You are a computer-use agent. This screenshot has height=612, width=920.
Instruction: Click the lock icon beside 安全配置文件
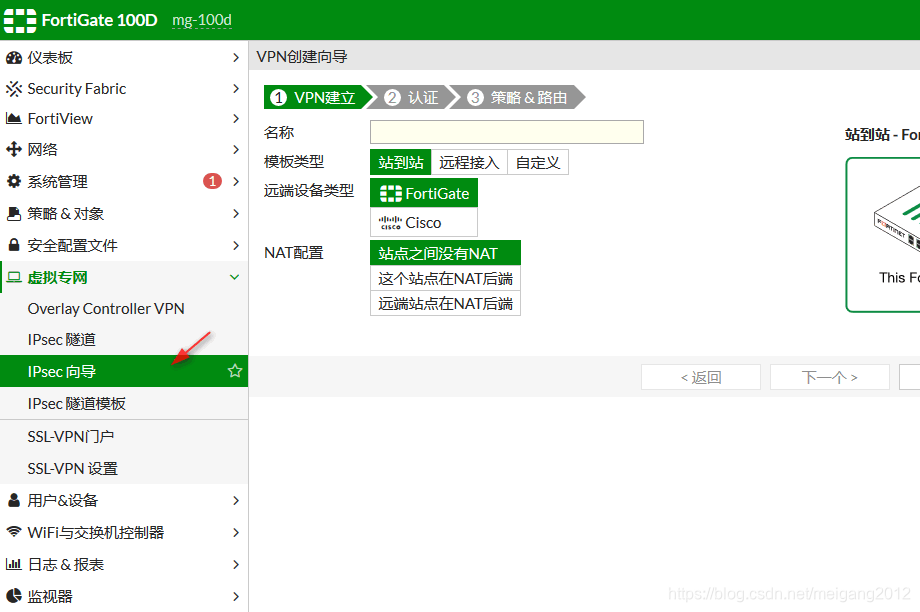coord(13,245)
